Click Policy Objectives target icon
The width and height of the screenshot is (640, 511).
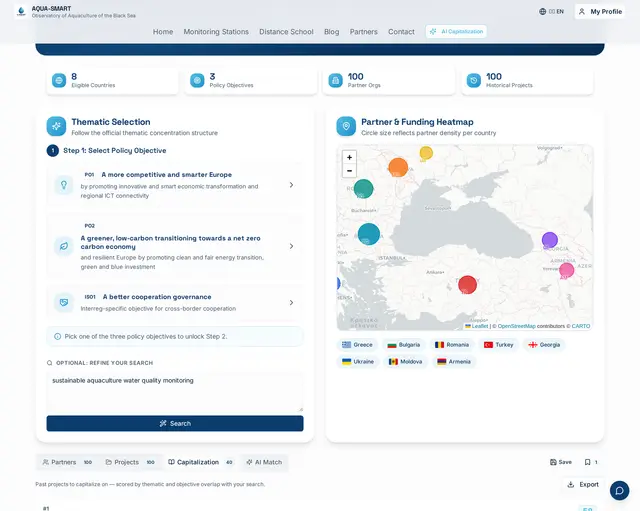click(197, 80)
